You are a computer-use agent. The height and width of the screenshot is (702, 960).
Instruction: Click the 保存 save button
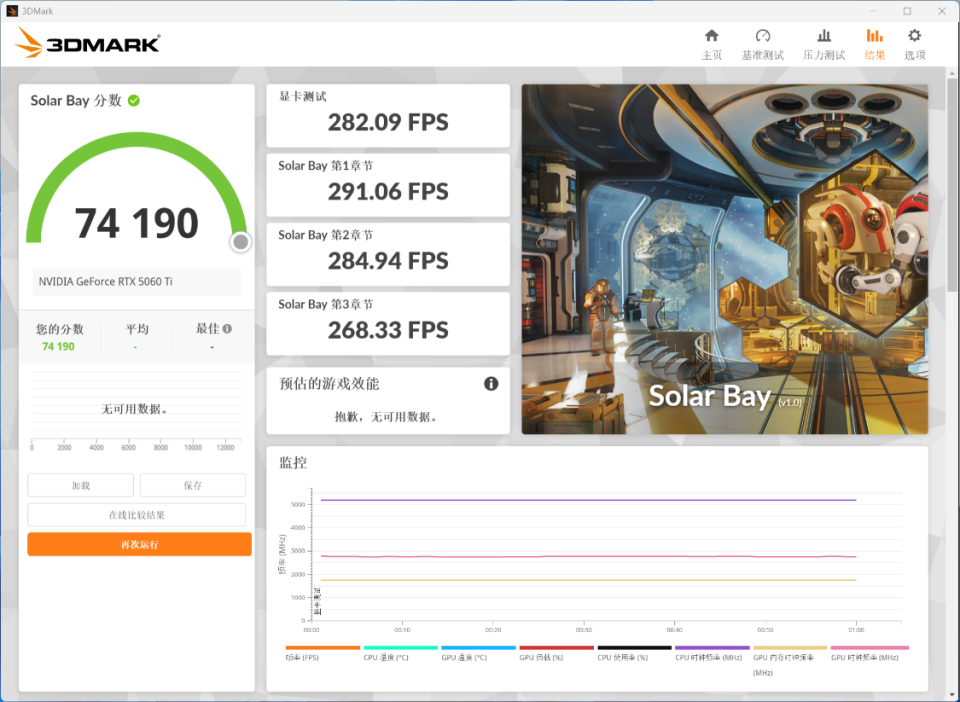coord(193,485)
